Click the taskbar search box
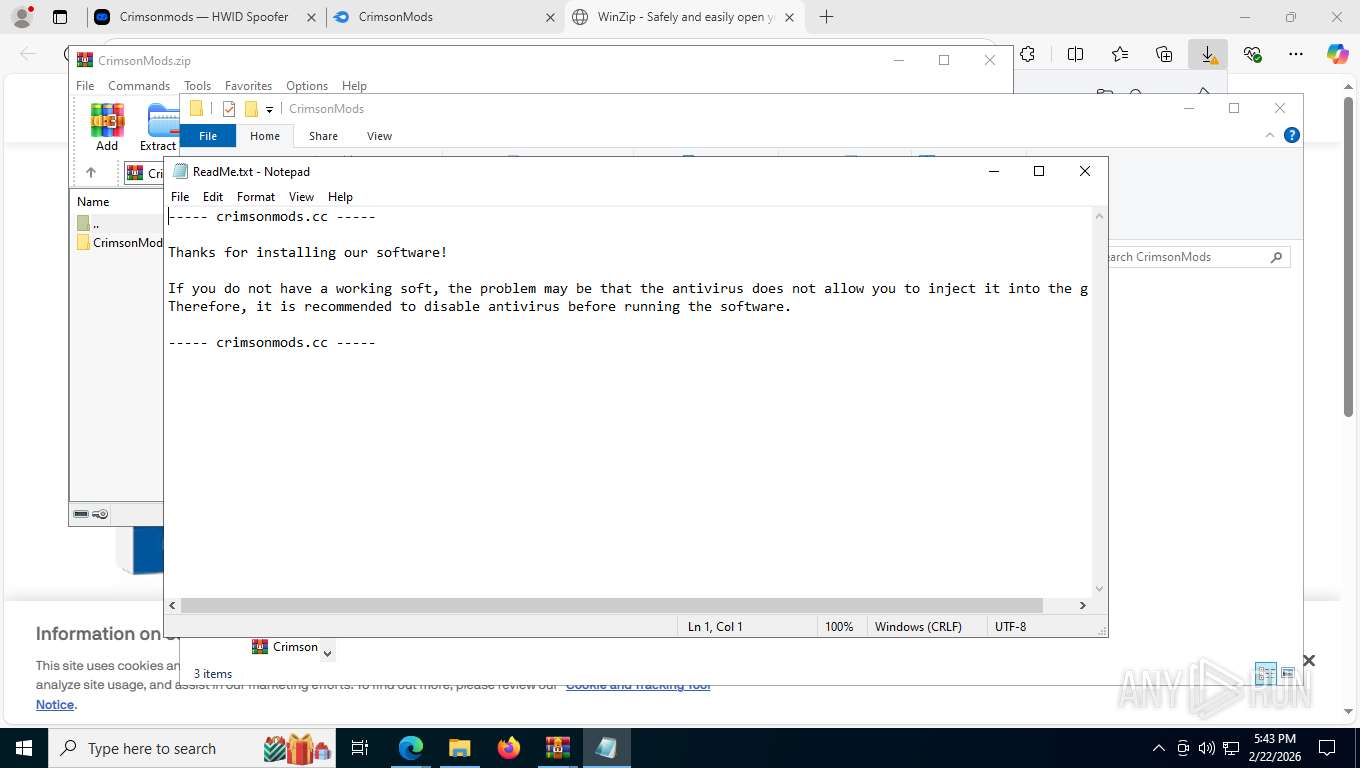Viewport: 1360px width, 768px height. click(x=190, y=748)
